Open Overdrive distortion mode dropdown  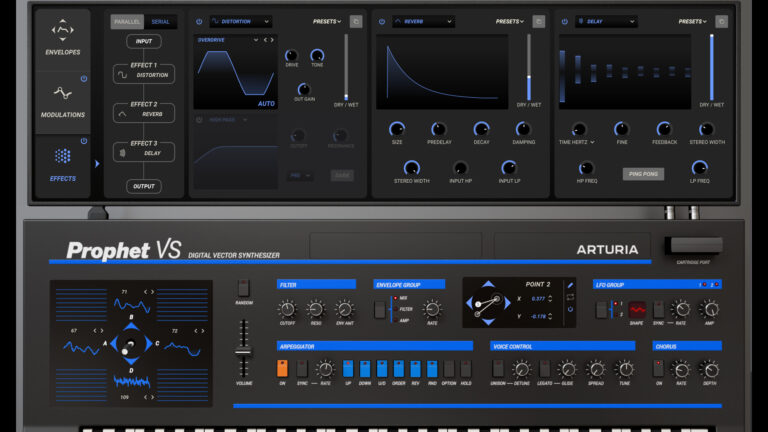click(228, 40)
